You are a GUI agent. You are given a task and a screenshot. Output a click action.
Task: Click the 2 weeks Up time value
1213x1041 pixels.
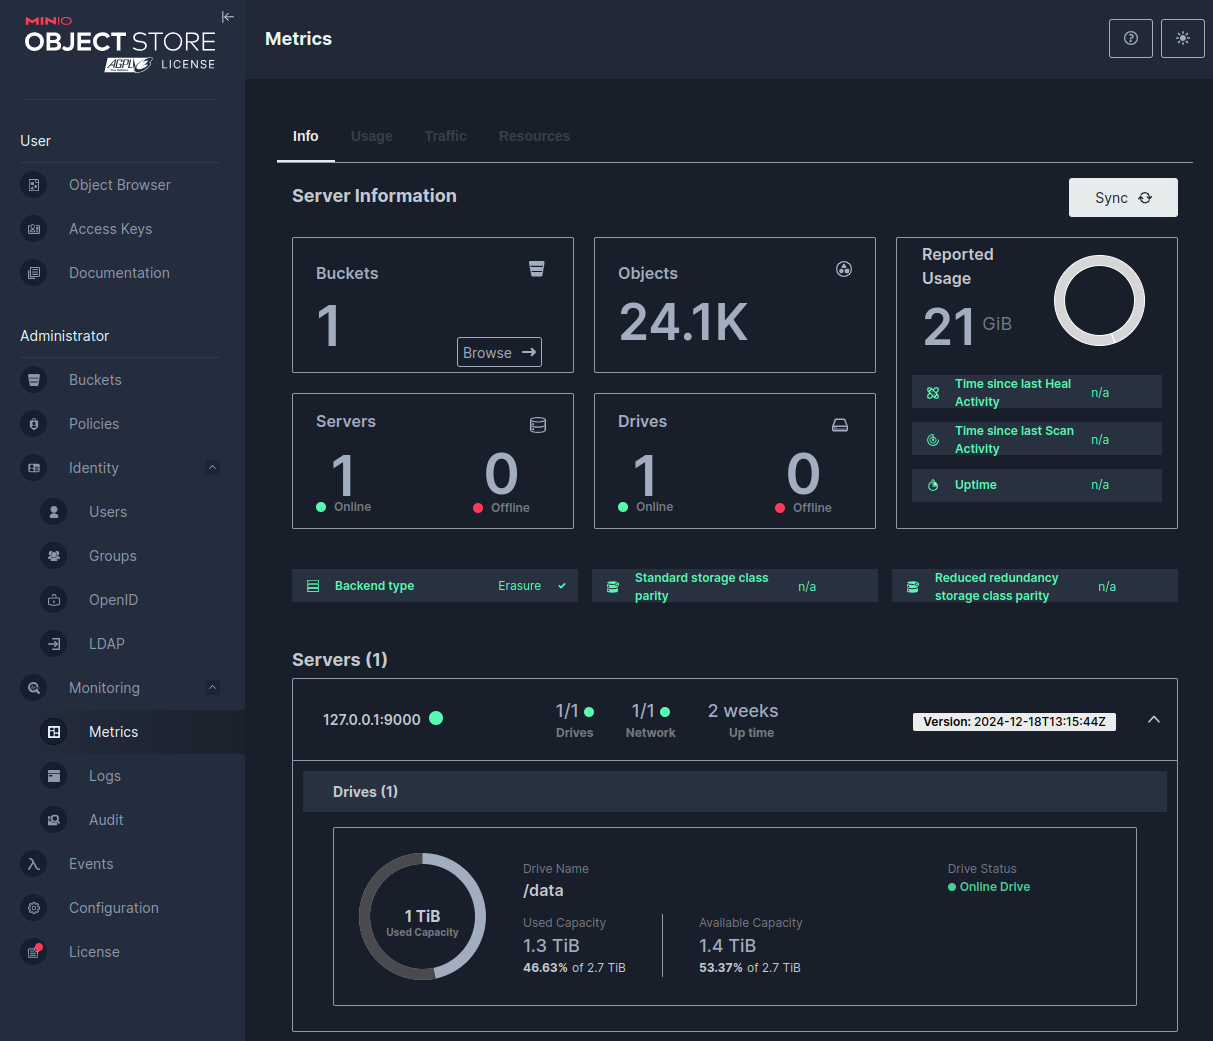pos(743,711)
